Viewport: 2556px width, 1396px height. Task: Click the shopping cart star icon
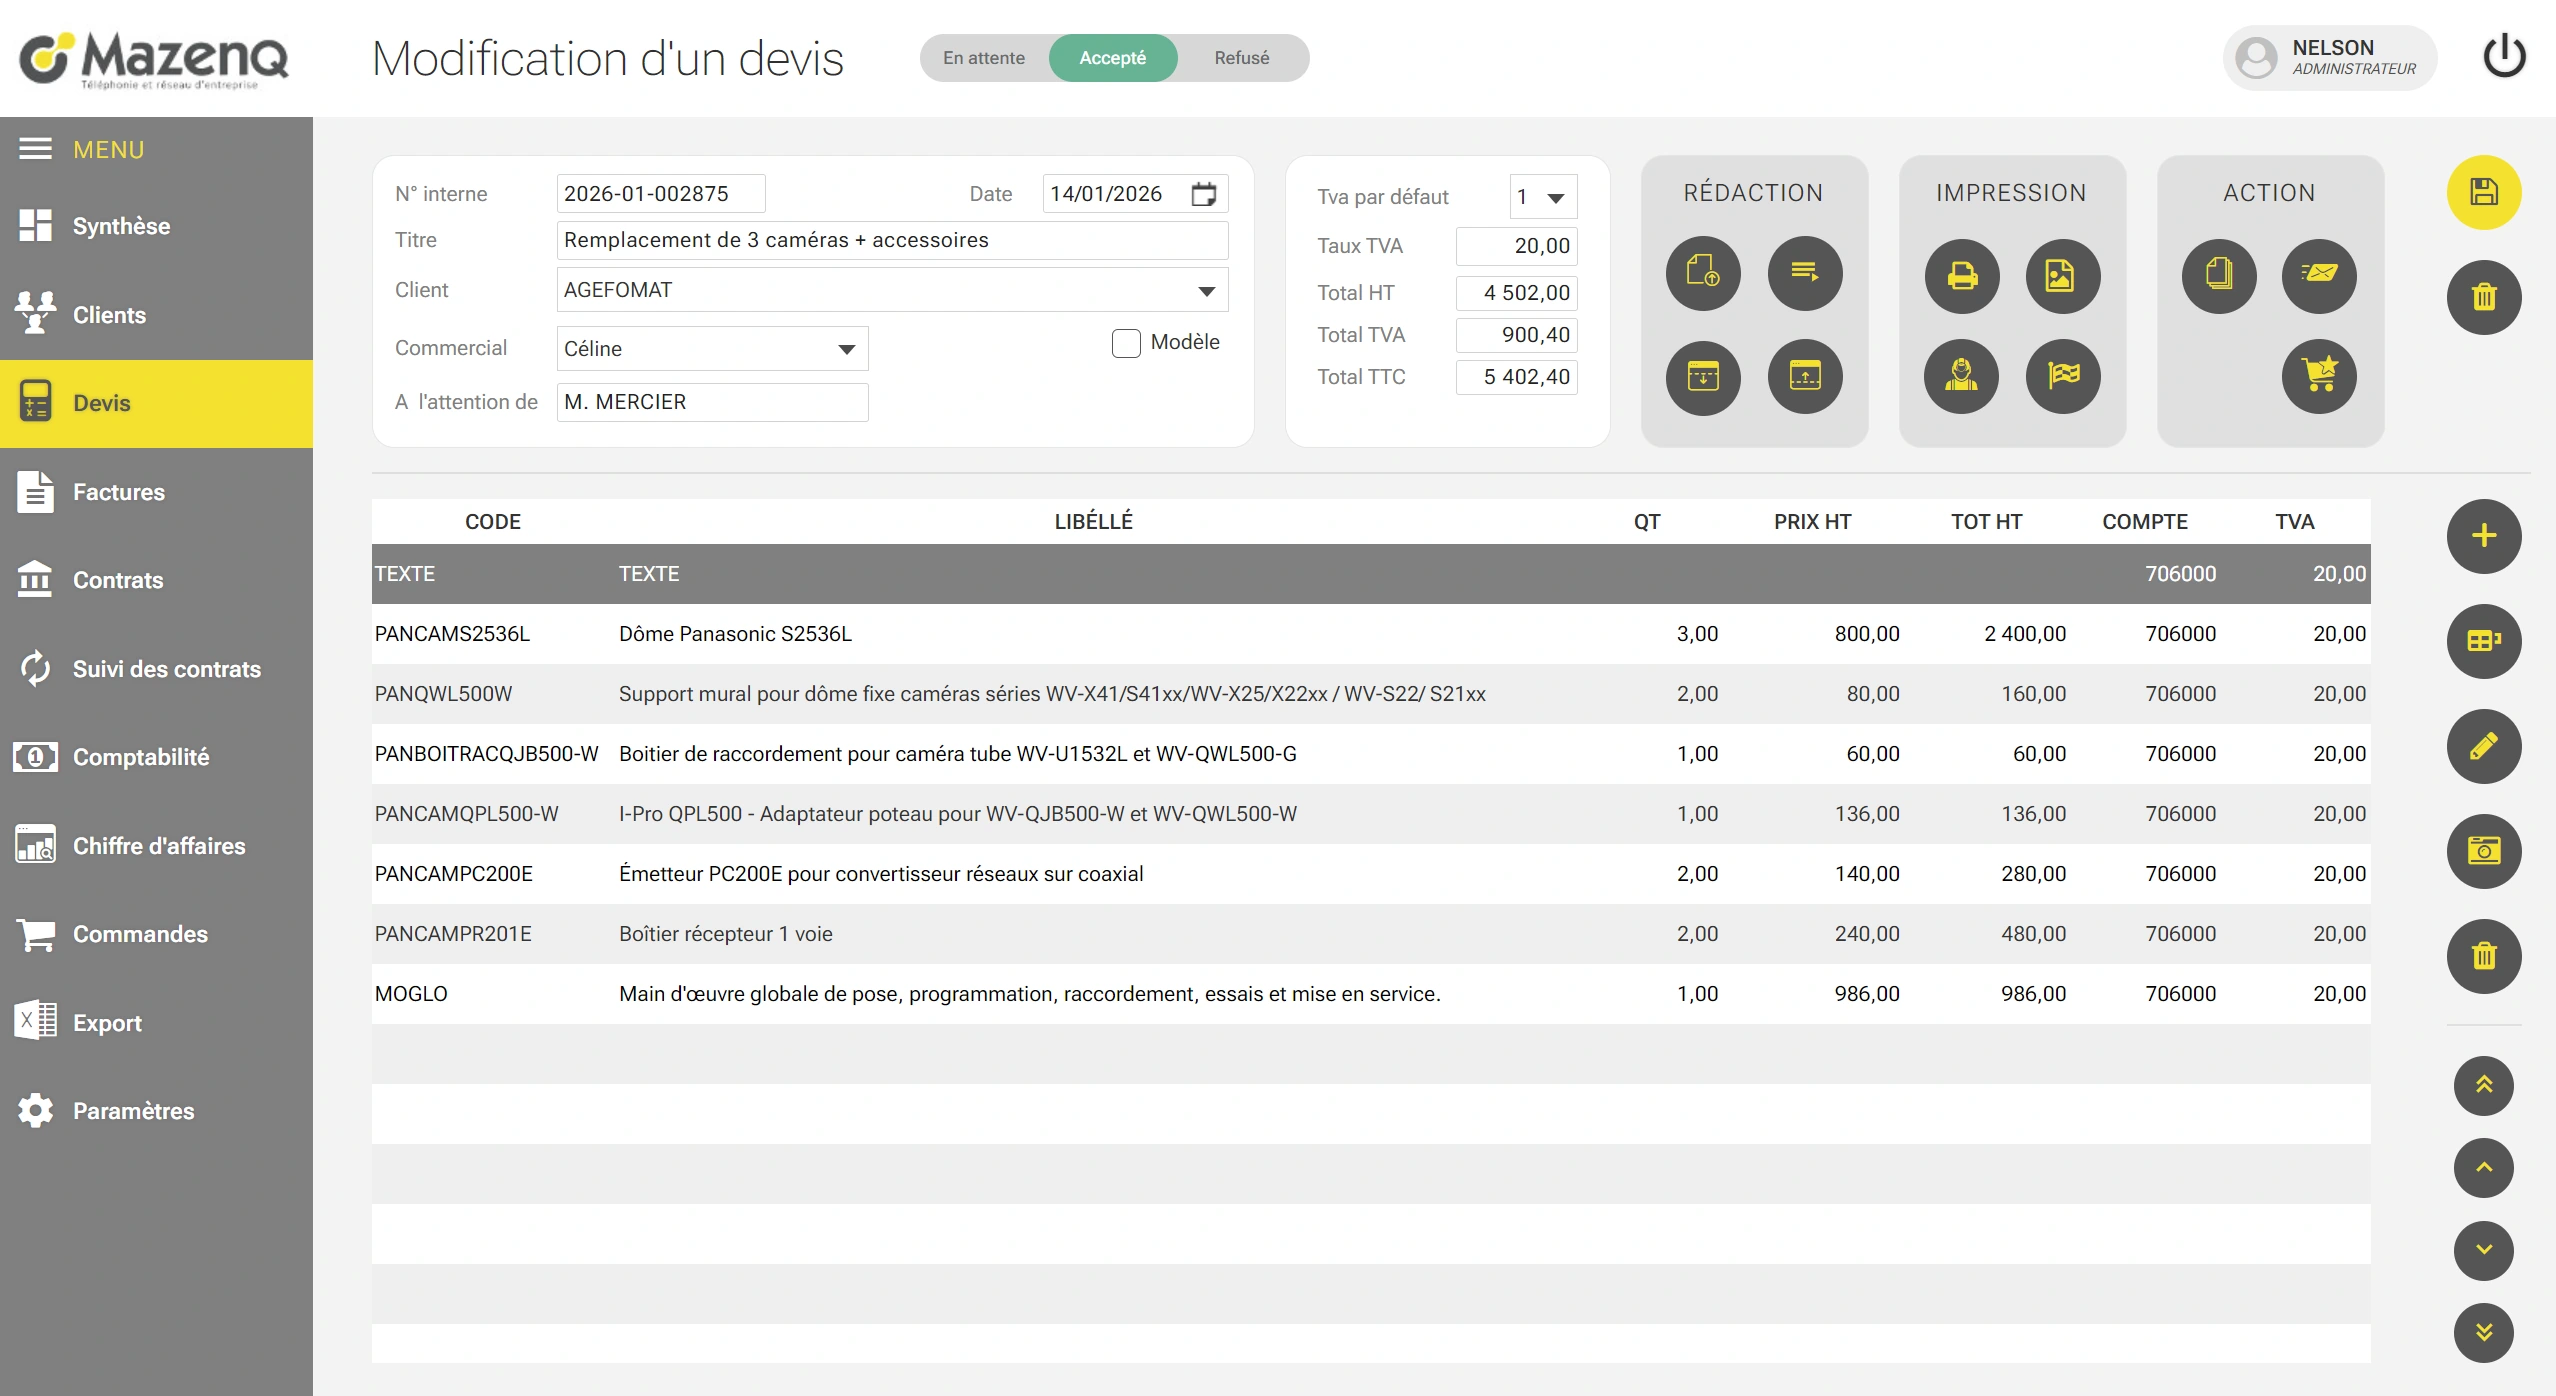(x=2319, y=376)
